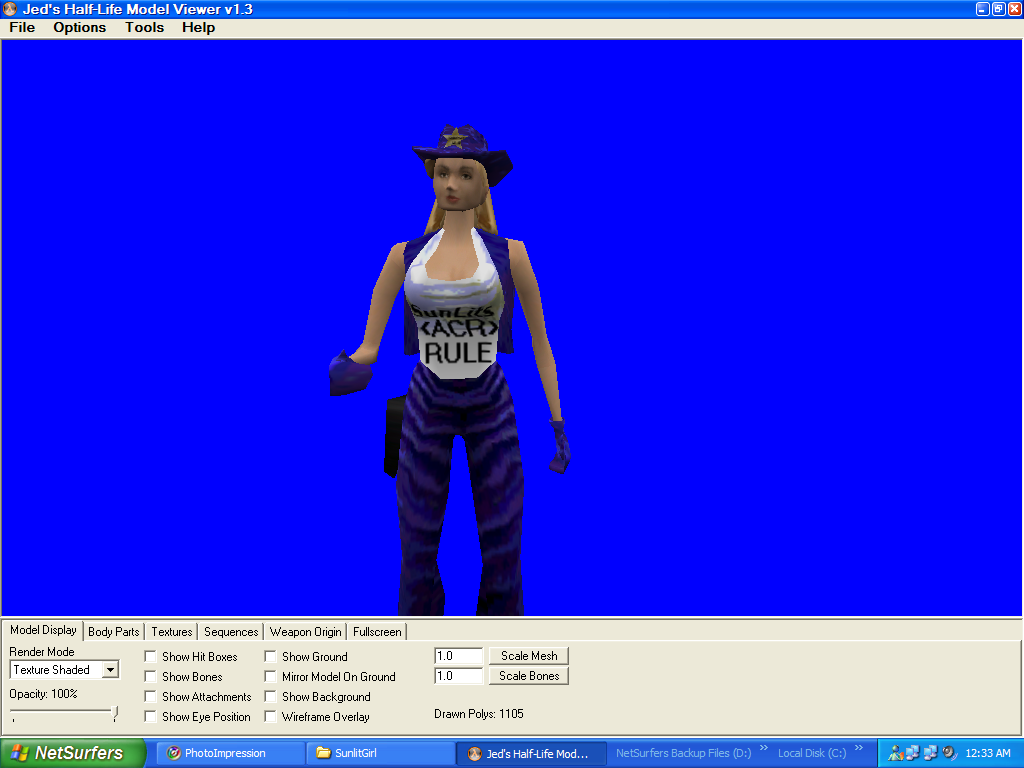Switch to the Body Parts tab
The width and height of the screenshot is (1024, 768).
[114, 632]
